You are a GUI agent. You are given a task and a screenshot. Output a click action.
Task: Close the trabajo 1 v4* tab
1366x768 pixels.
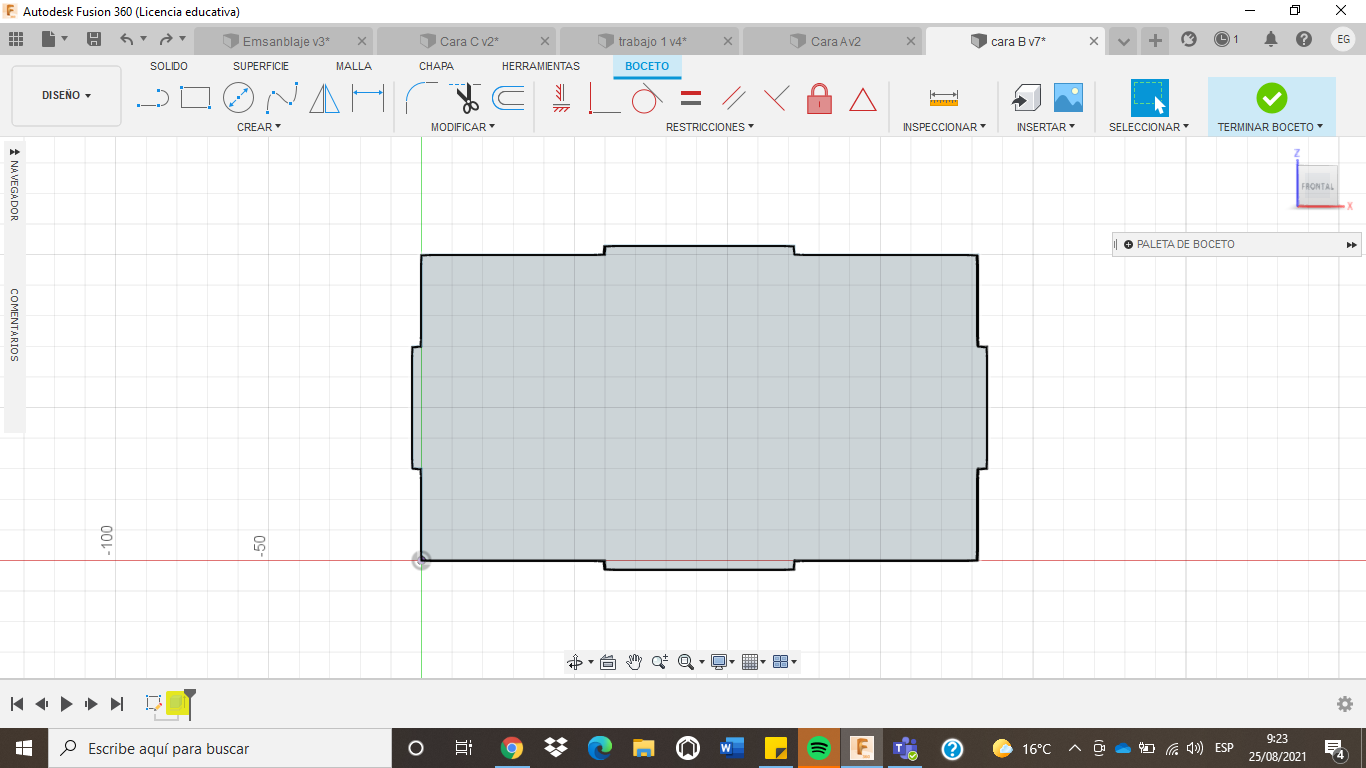[728, 41]
